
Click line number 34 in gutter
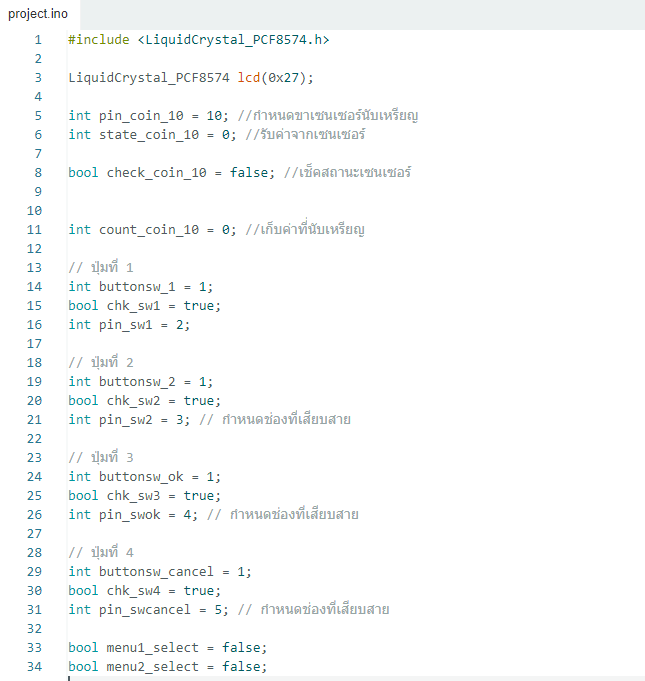tap(34, 667)
